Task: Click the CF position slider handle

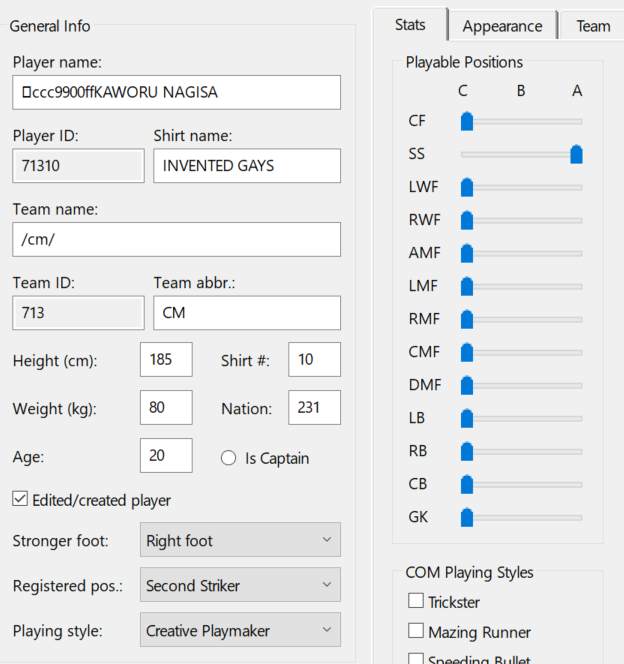Action: [467, 121]
